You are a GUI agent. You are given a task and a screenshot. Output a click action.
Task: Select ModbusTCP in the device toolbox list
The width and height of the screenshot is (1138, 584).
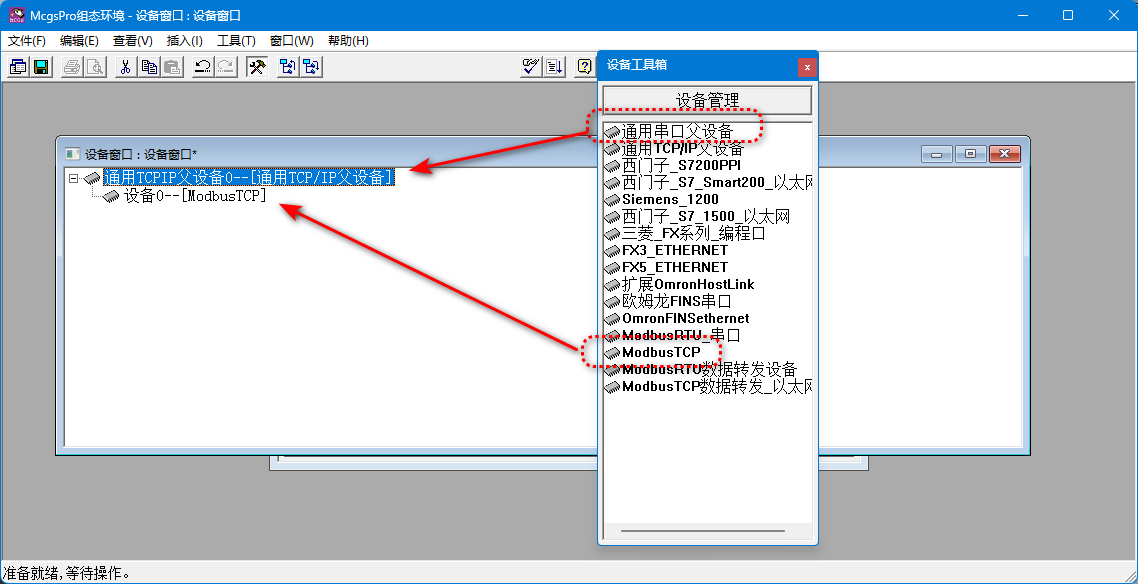tap(661, 353)
